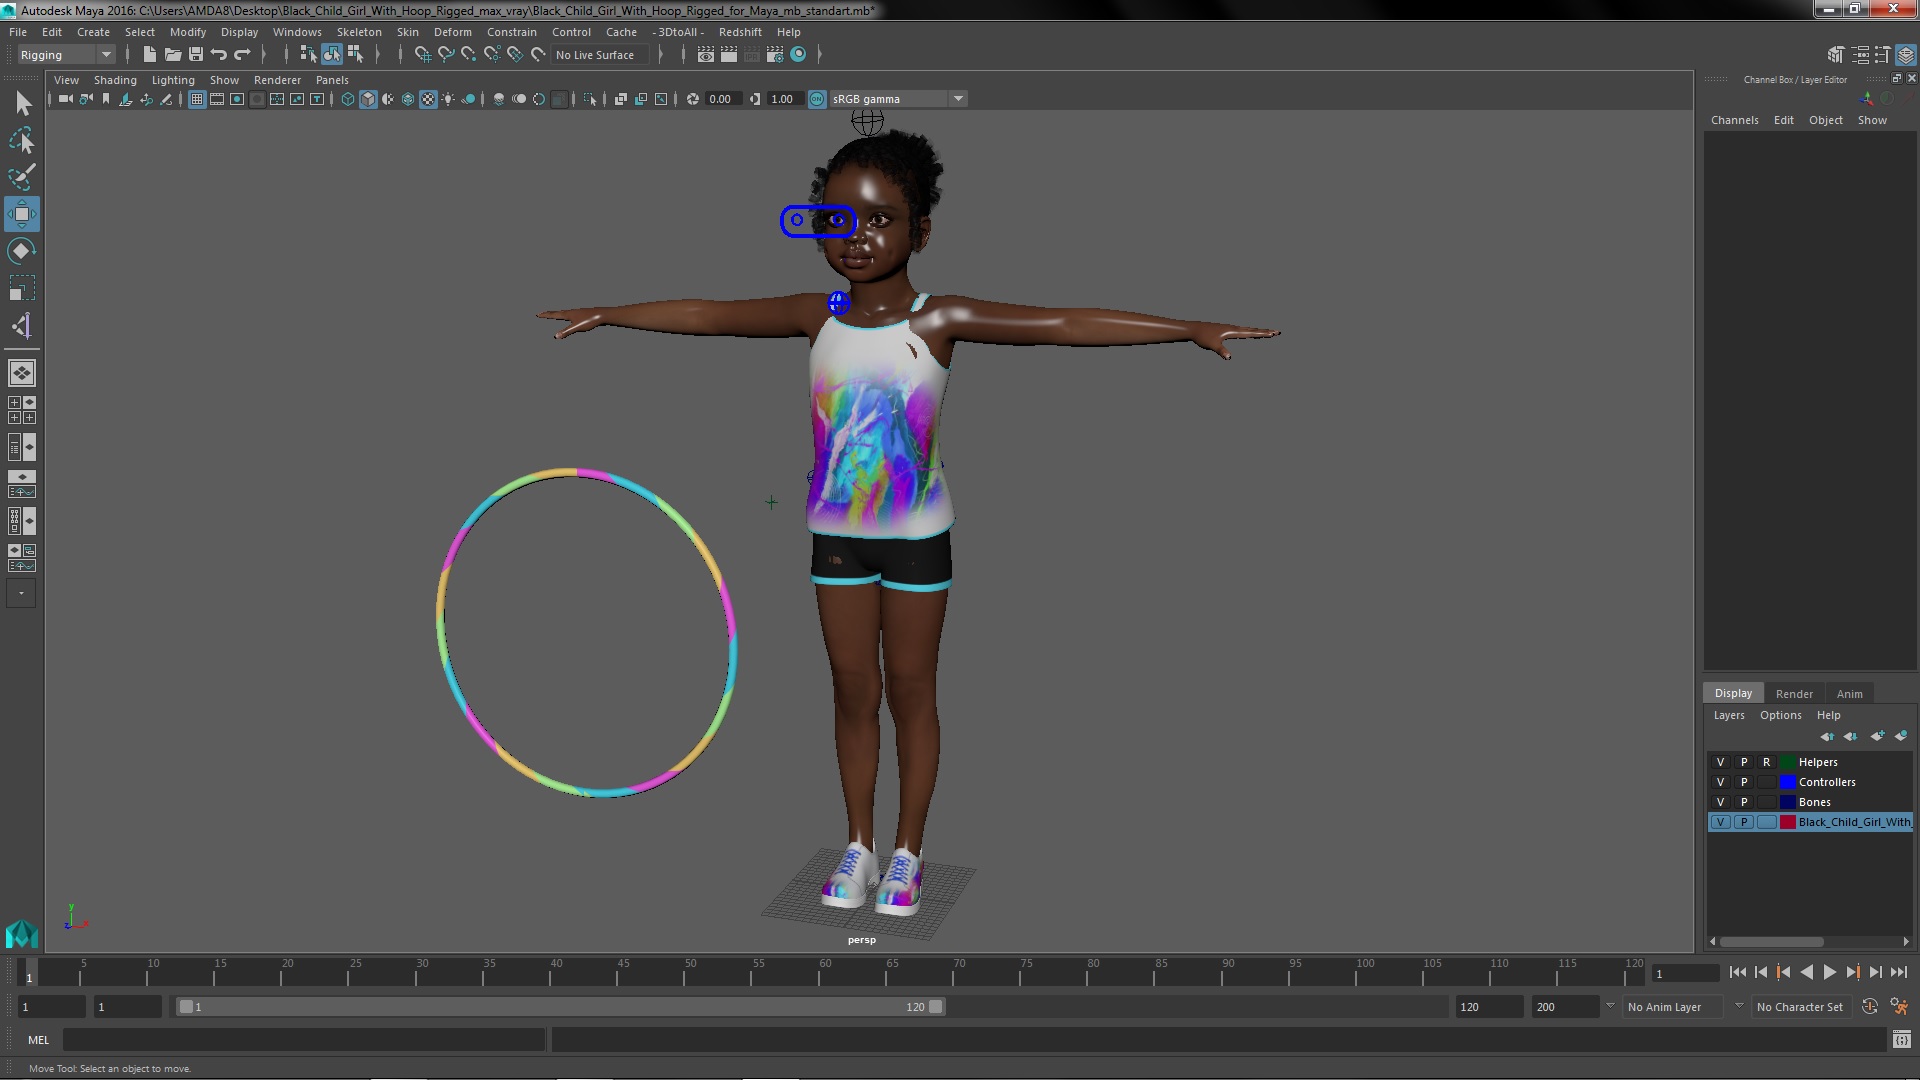
Task: Activate the Lasso select tool
Action: coord(22,140)
